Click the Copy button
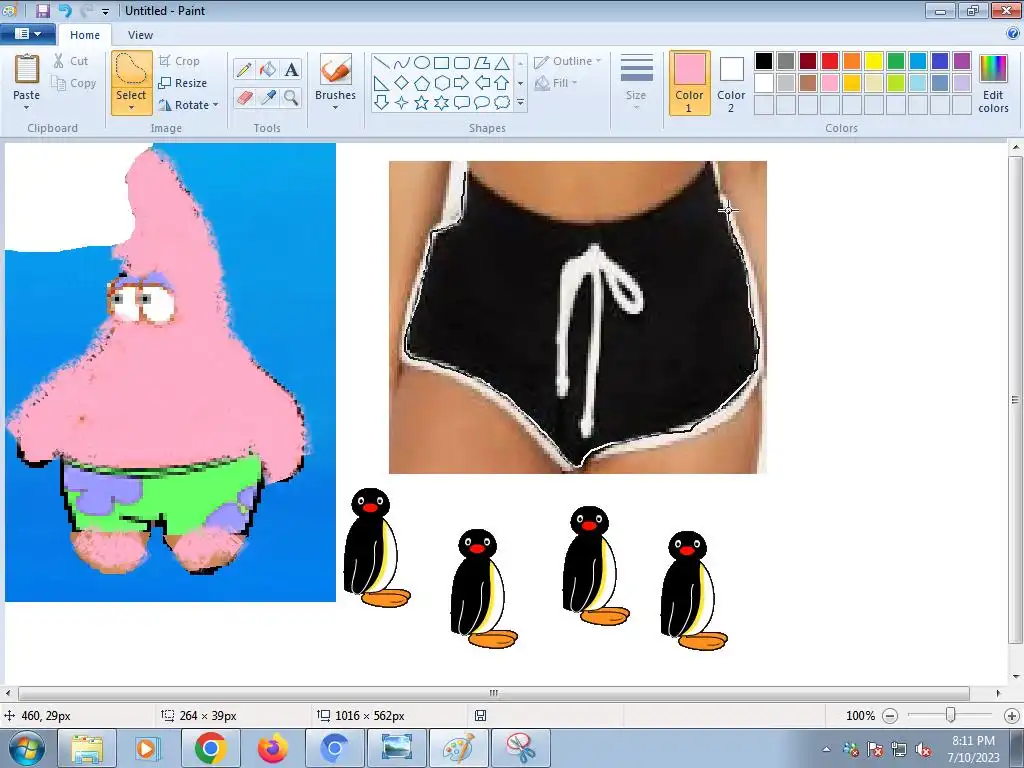 point(74,83)
